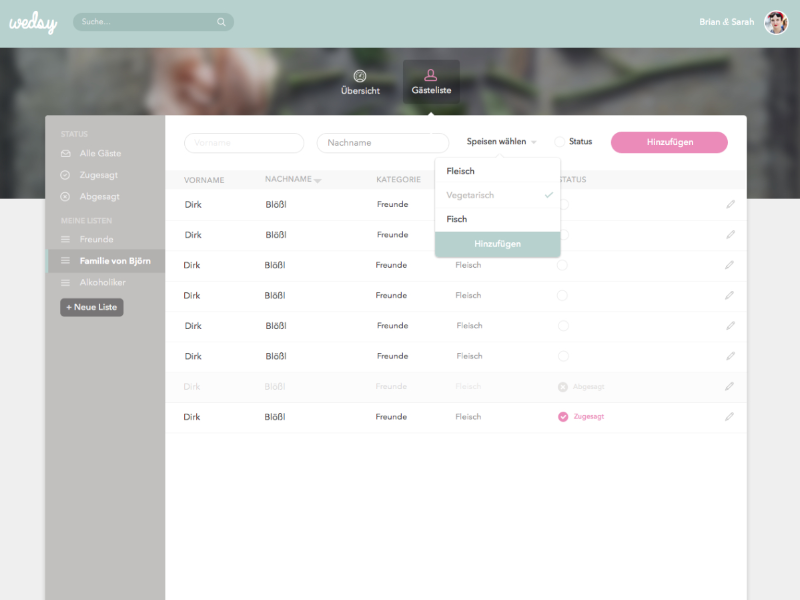Image resolution: width=800 pixels, height=600 pixels.
Task: Toggle the status circle on the second guest row
Action: tap(563, 234)
